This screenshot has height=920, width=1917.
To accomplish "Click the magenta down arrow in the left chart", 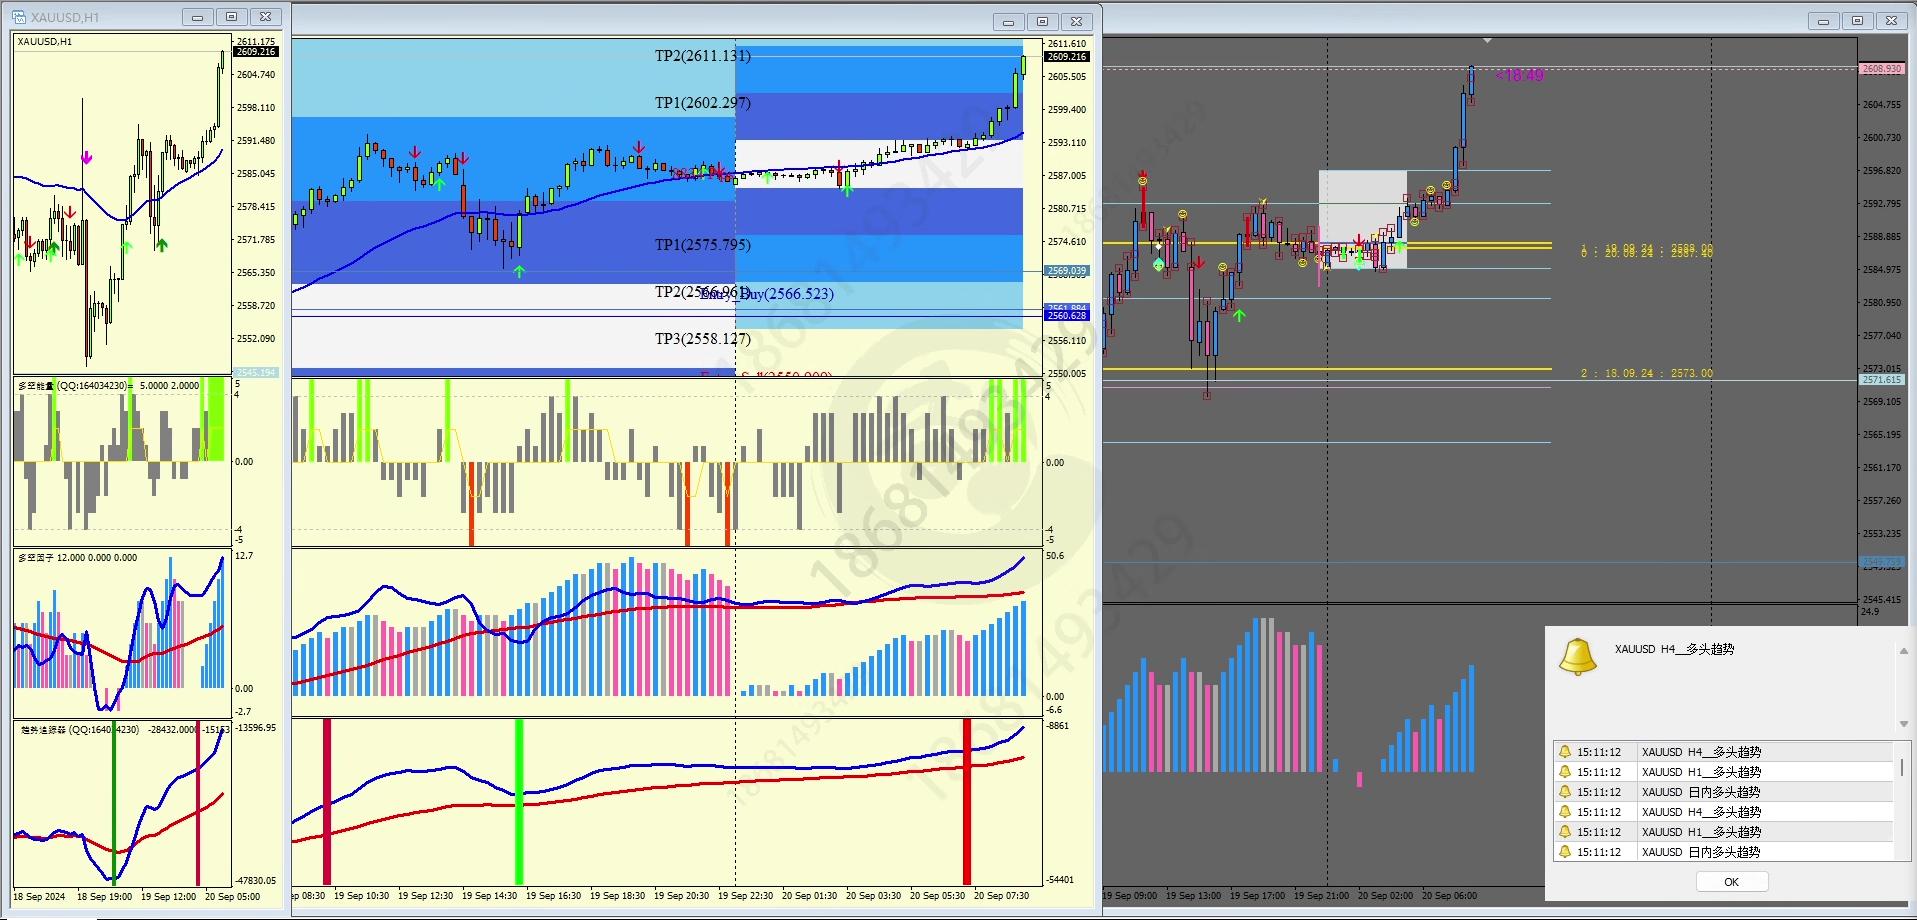I will tap(87, 157).
